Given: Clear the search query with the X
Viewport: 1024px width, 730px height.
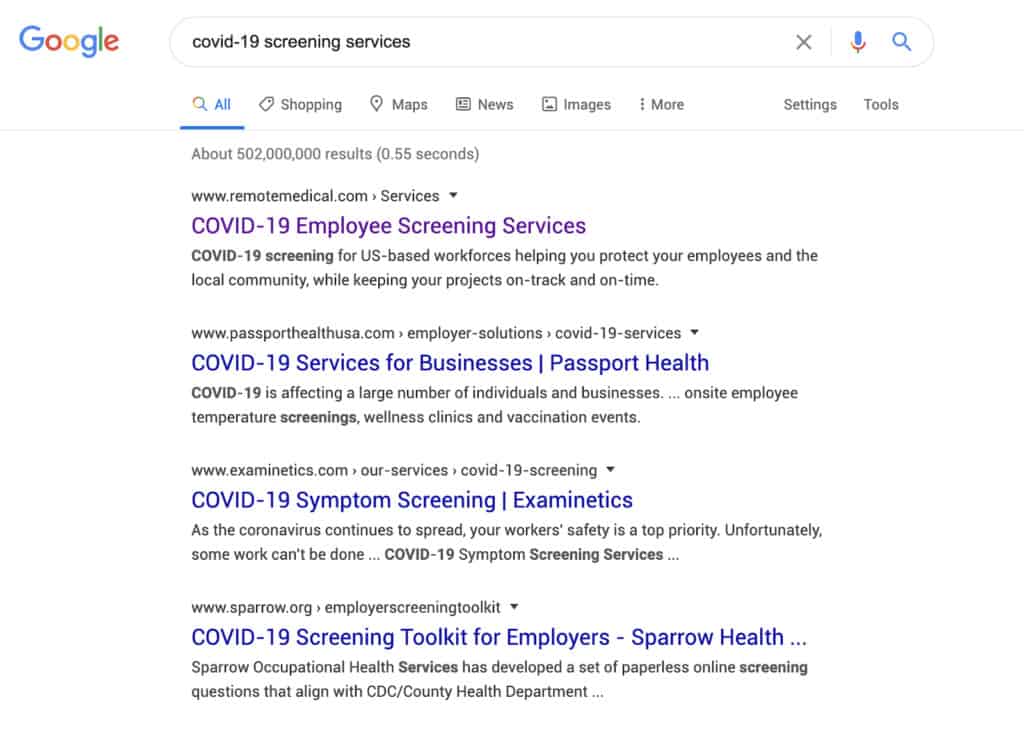Looking at the screenshot, I should (803, 41).
